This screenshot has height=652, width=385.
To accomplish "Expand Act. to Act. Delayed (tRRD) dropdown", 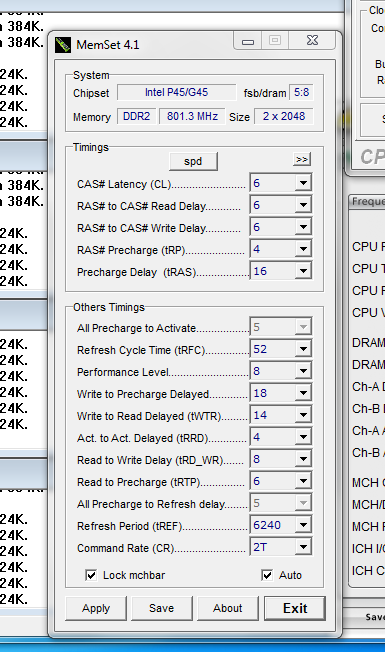I will click(304, 437).
